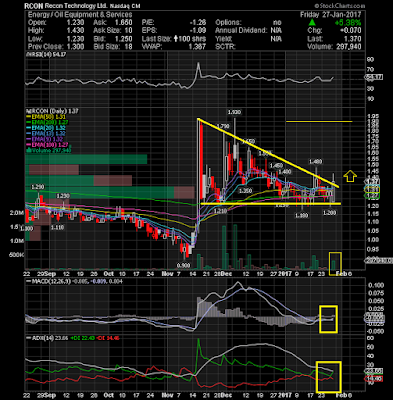Click the cyan EMA(20) 1.32 legend entry
Image resolution: width=393 pixels, height=400 pixels.
click(46, 128)
